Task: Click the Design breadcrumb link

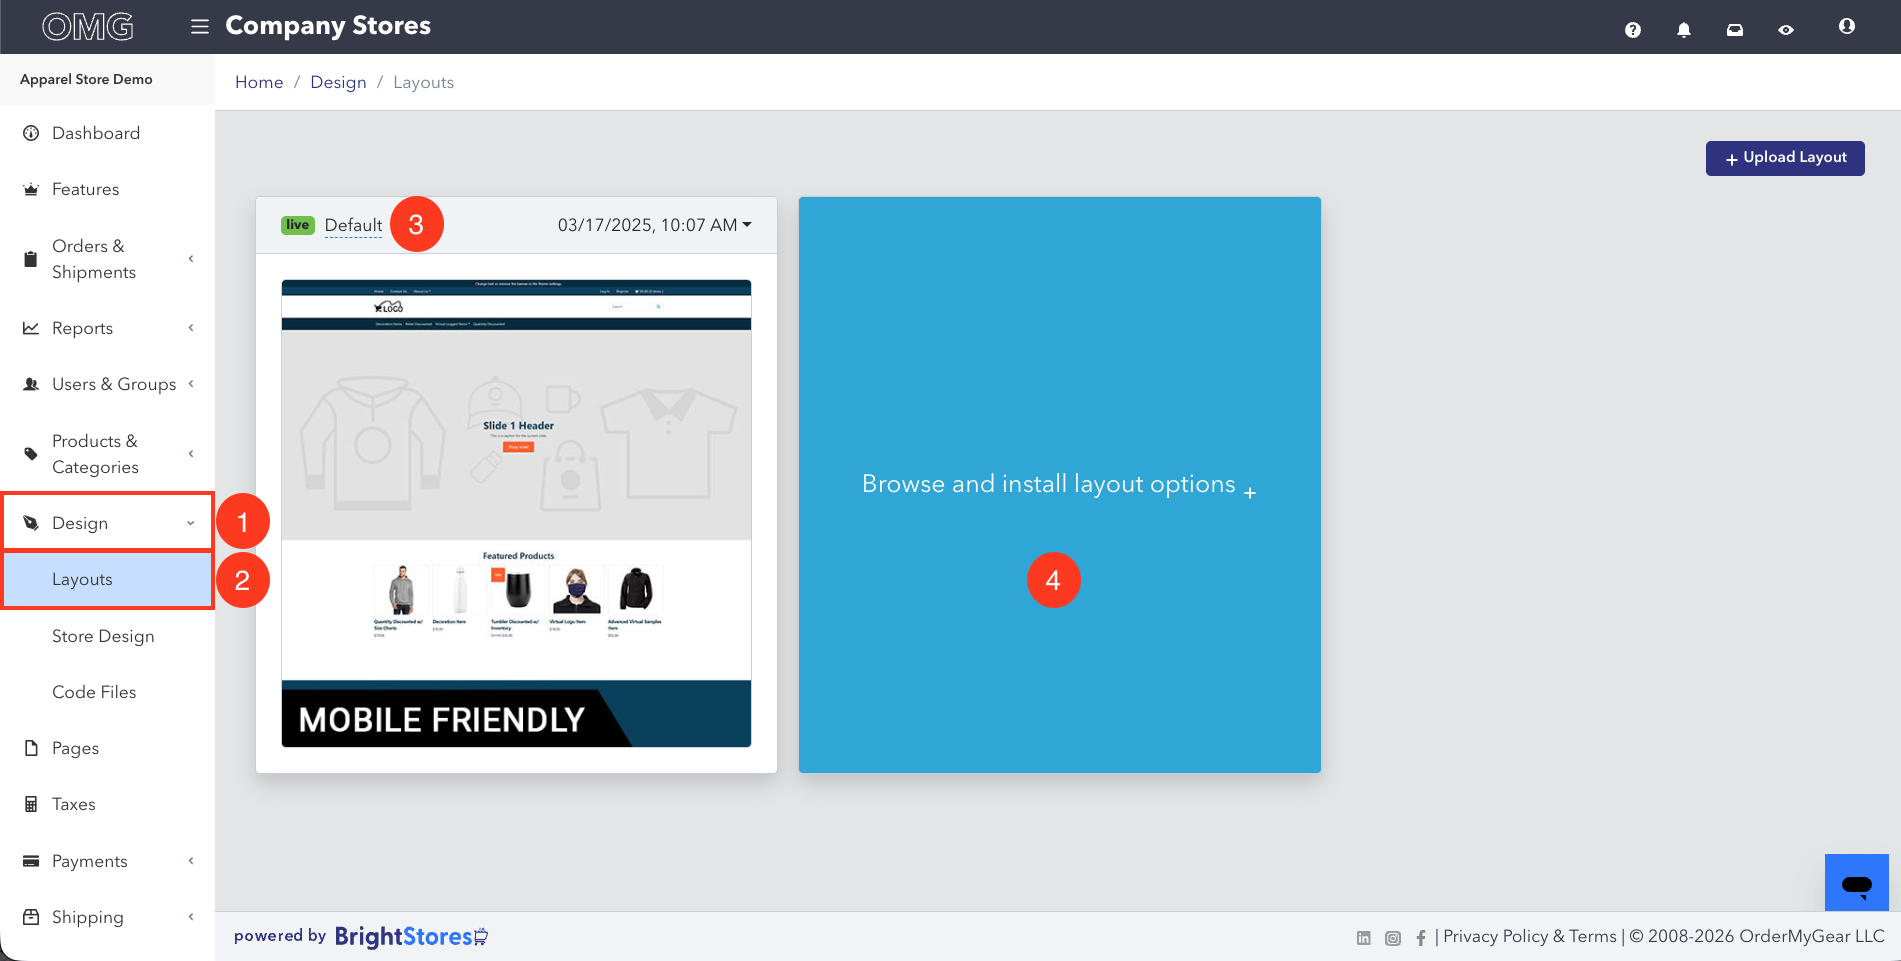Action: pyautogui.click(x=338, y=82)
